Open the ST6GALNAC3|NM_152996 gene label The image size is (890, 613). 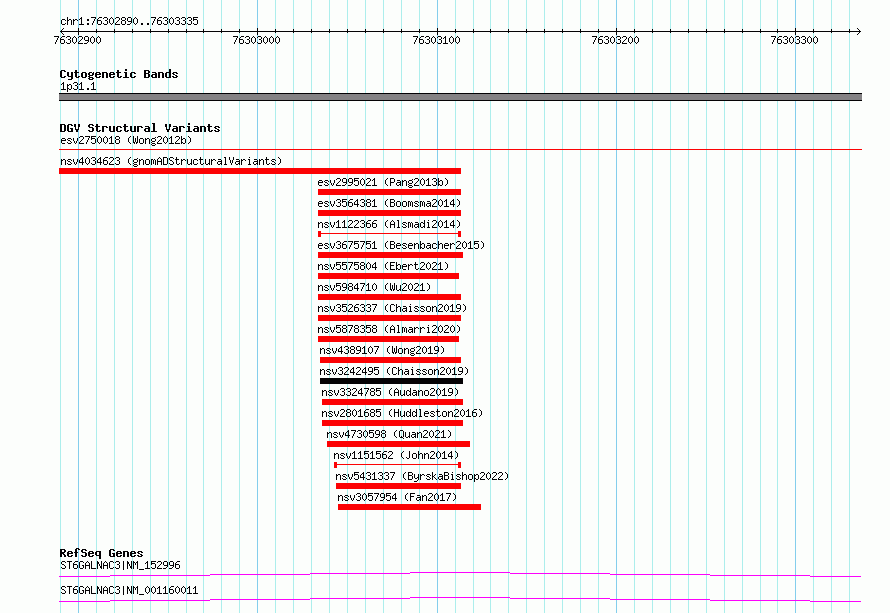click(120, 565)
